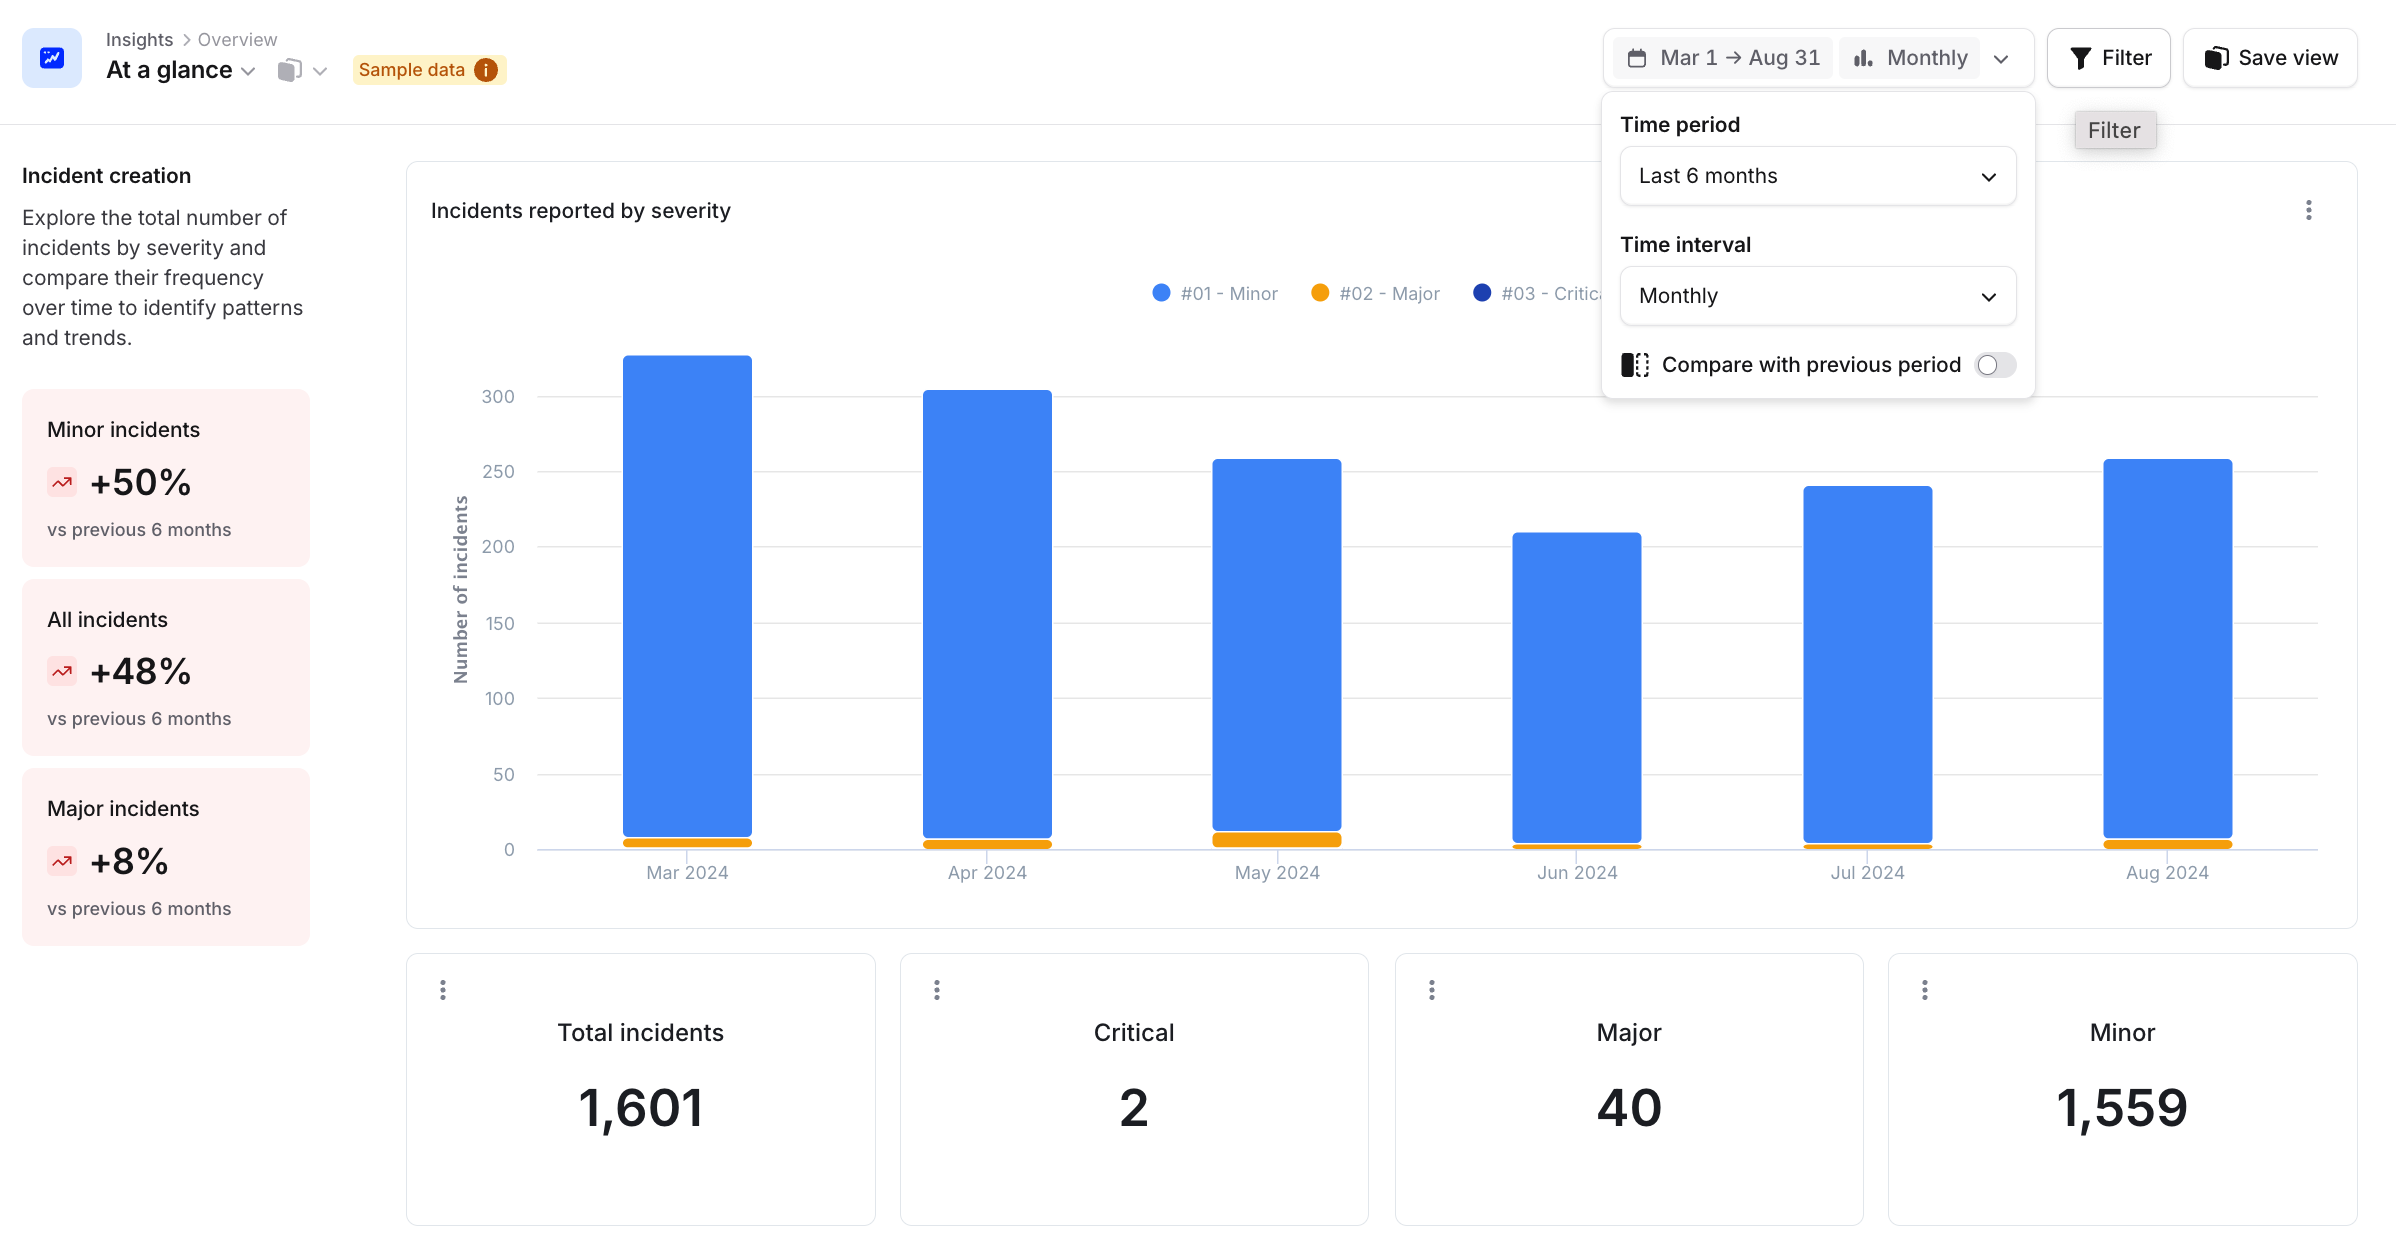The height and width of the screenshot is (1252, 2396).
Task: Toggle #02 - Major legend series
Action: coord(1388,293)
